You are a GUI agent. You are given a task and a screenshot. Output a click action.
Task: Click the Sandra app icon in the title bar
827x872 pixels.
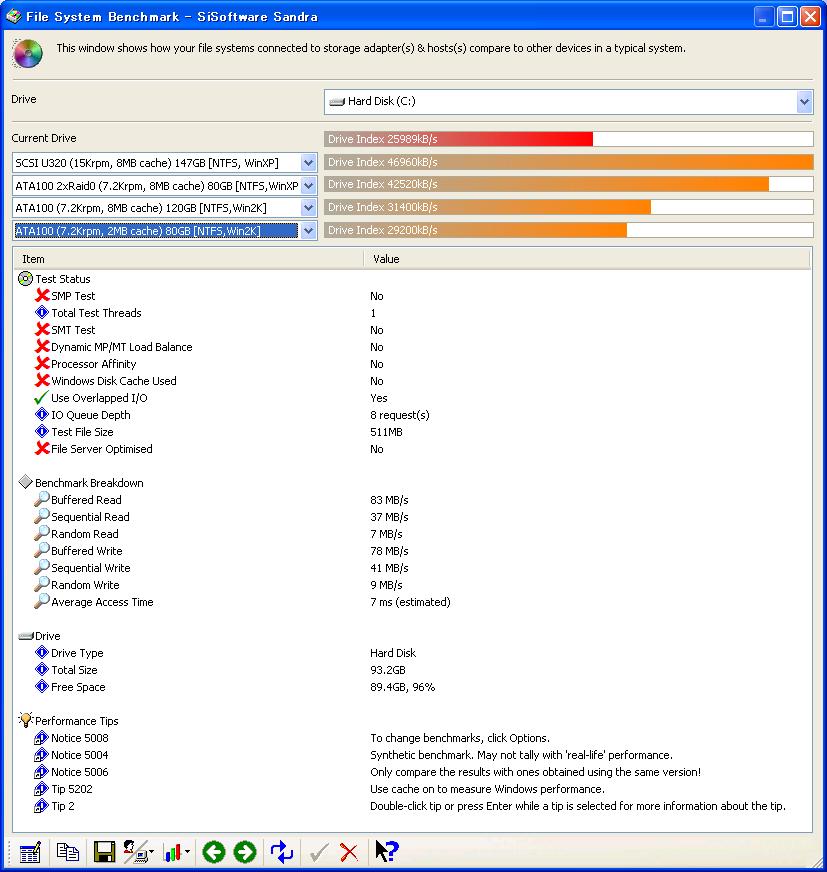coord(13,16)
